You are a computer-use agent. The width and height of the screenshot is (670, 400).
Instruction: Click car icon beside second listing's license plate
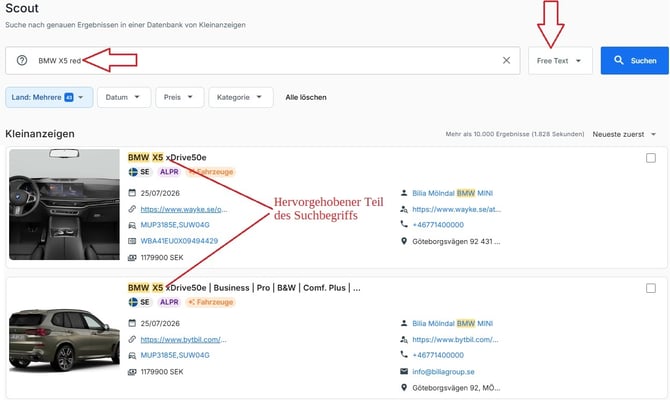click(132, 355)
